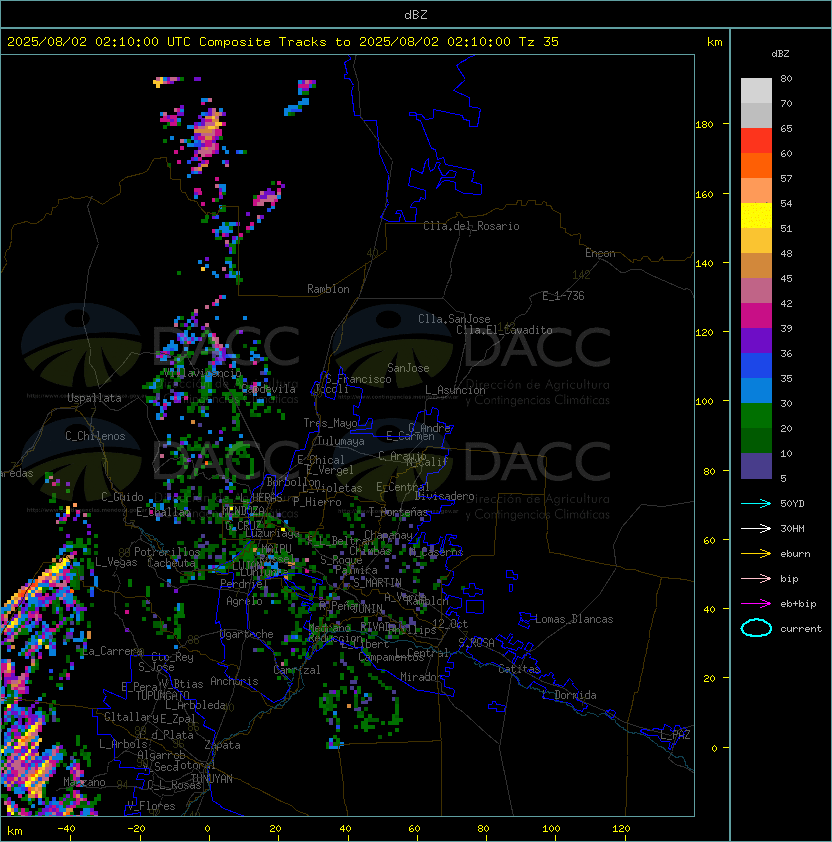Click the 'Clla.SanJose' place label
832x842 pixels.
tap(454, 318)
